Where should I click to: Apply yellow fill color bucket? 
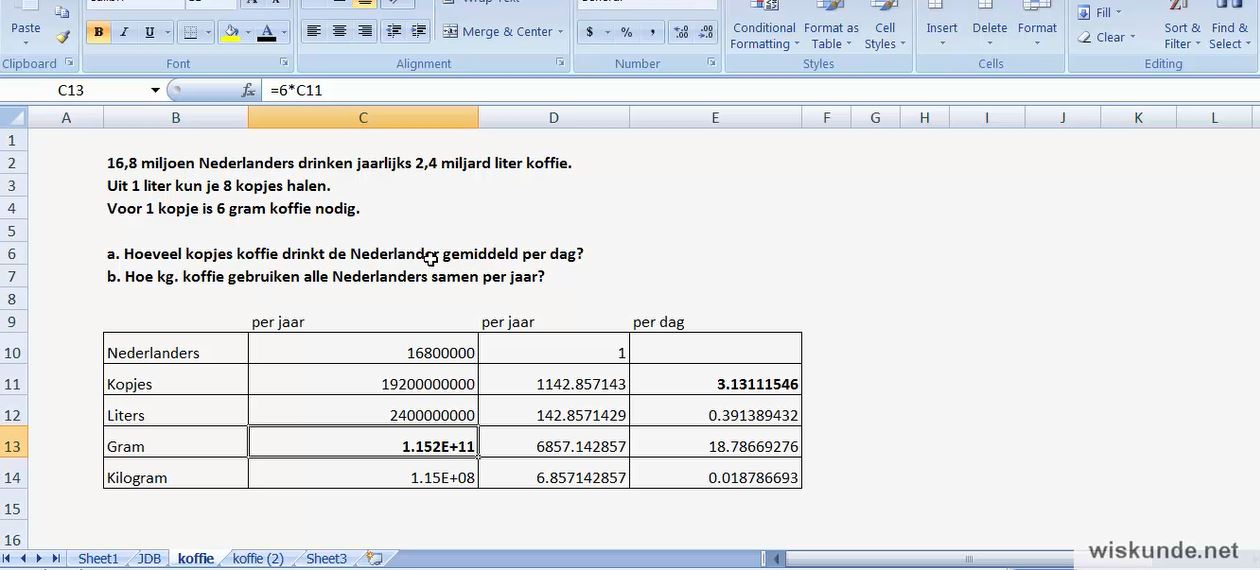click(x=231, y=32)
